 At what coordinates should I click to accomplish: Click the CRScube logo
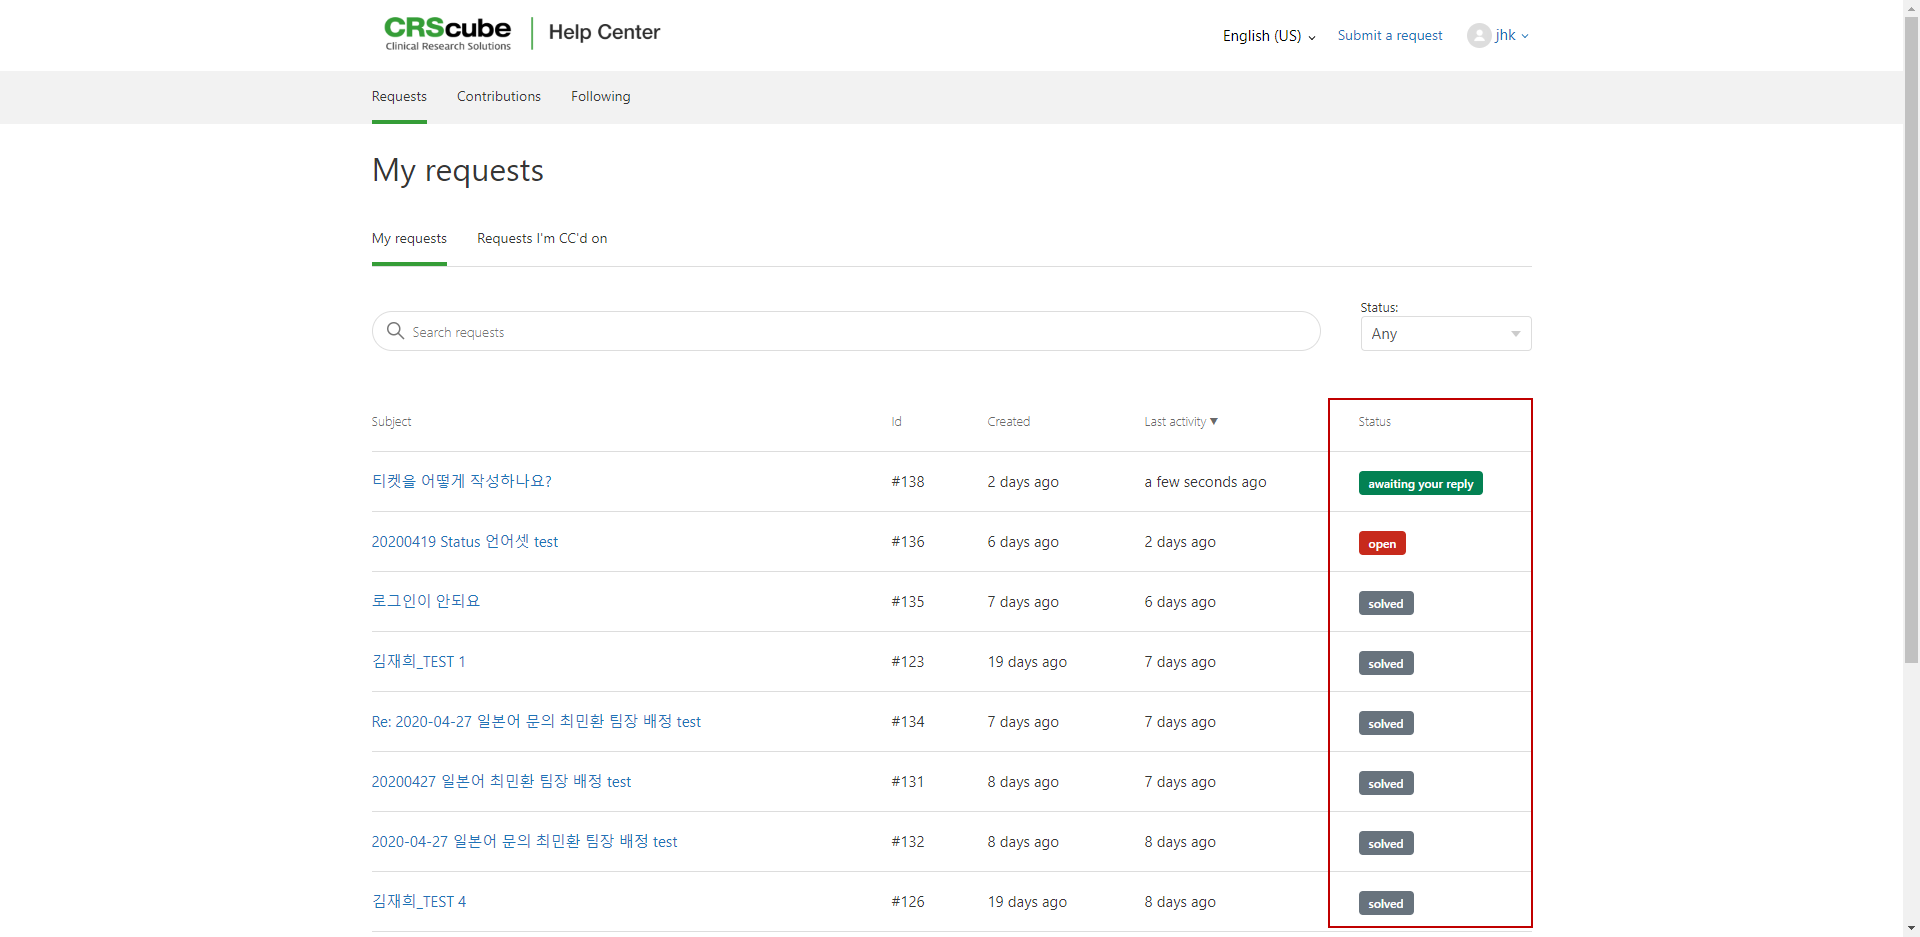(x=447, y=33)
